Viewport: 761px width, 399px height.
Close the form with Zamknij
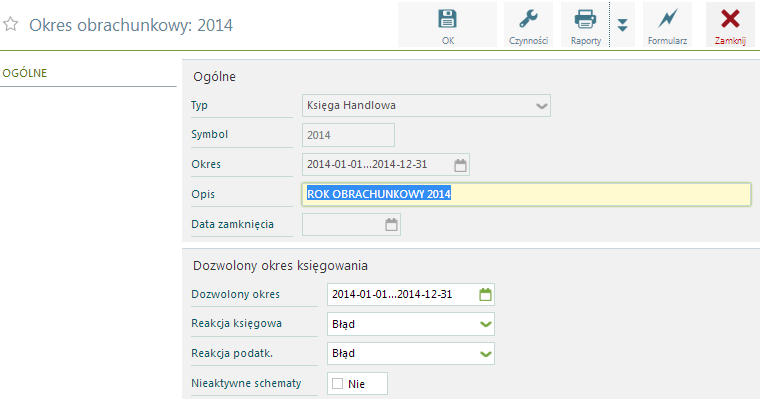coord(730,25)
